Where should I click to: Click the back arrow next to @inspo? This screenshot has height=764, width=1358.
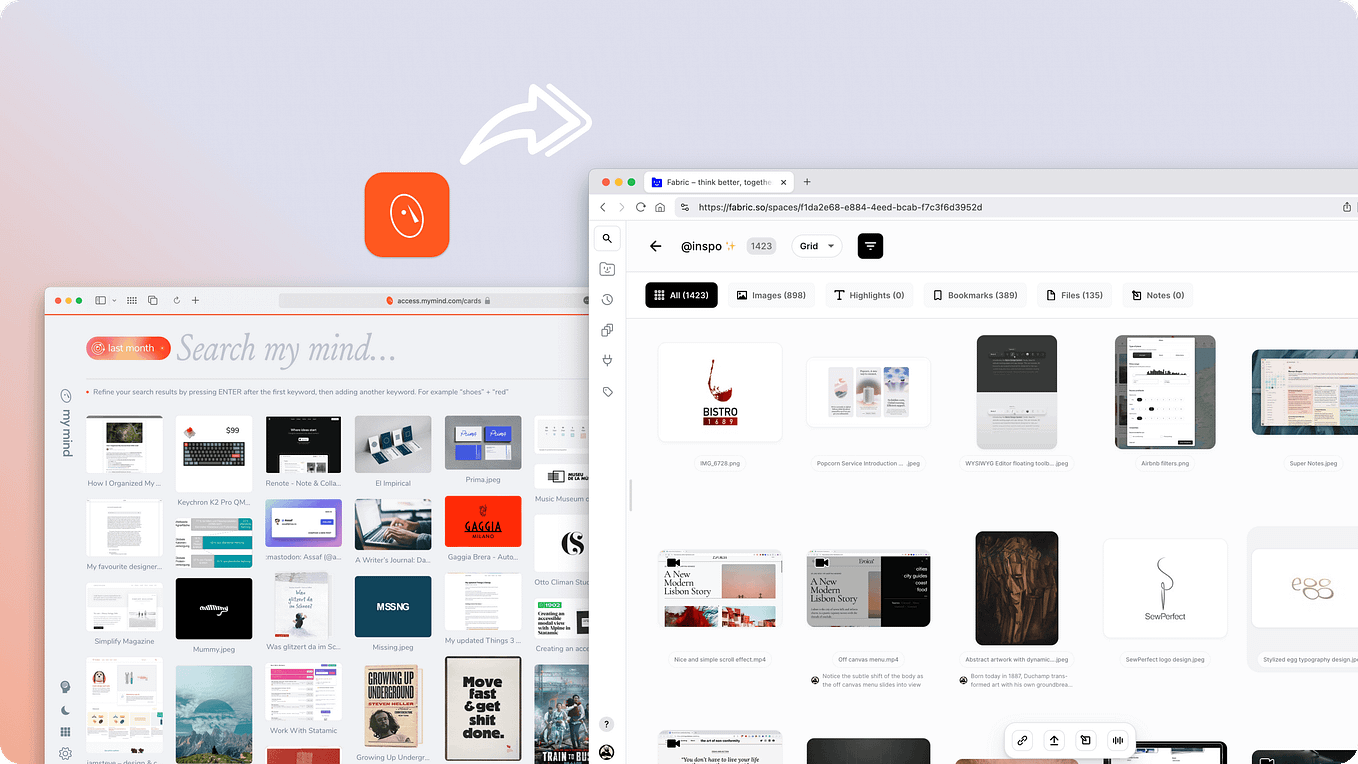point(656,246)
